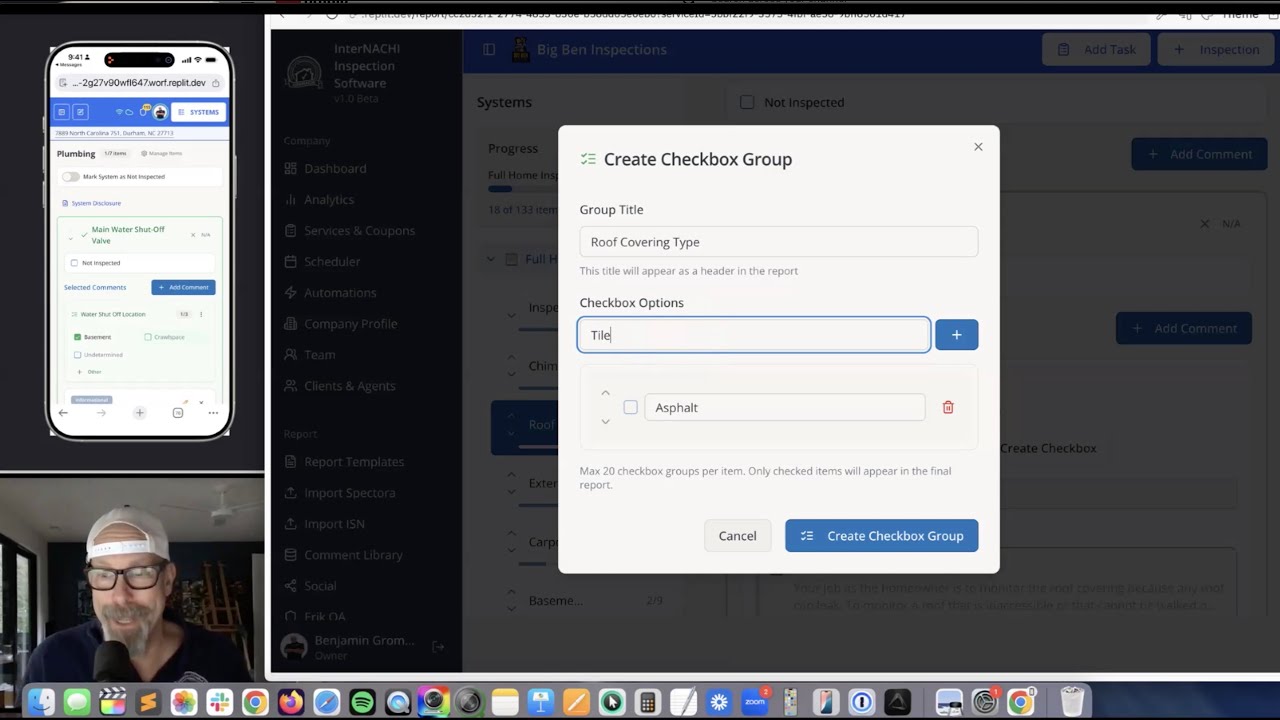The width and height of the screenshot is (1280, 720).
Task: Focus the Checkbox Options text field
Action: [754, 335]
